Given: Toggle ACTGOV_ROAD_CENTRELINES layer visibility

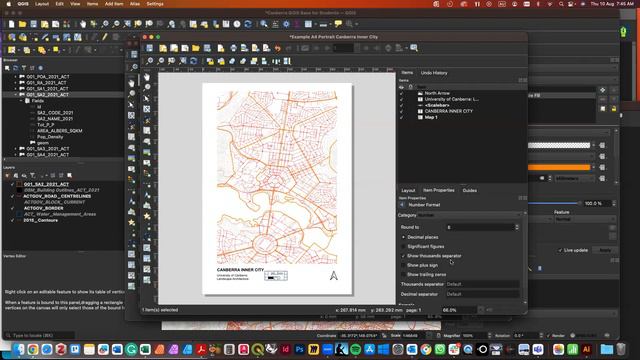Looking at the screenshot, I should tap(12, 196).
